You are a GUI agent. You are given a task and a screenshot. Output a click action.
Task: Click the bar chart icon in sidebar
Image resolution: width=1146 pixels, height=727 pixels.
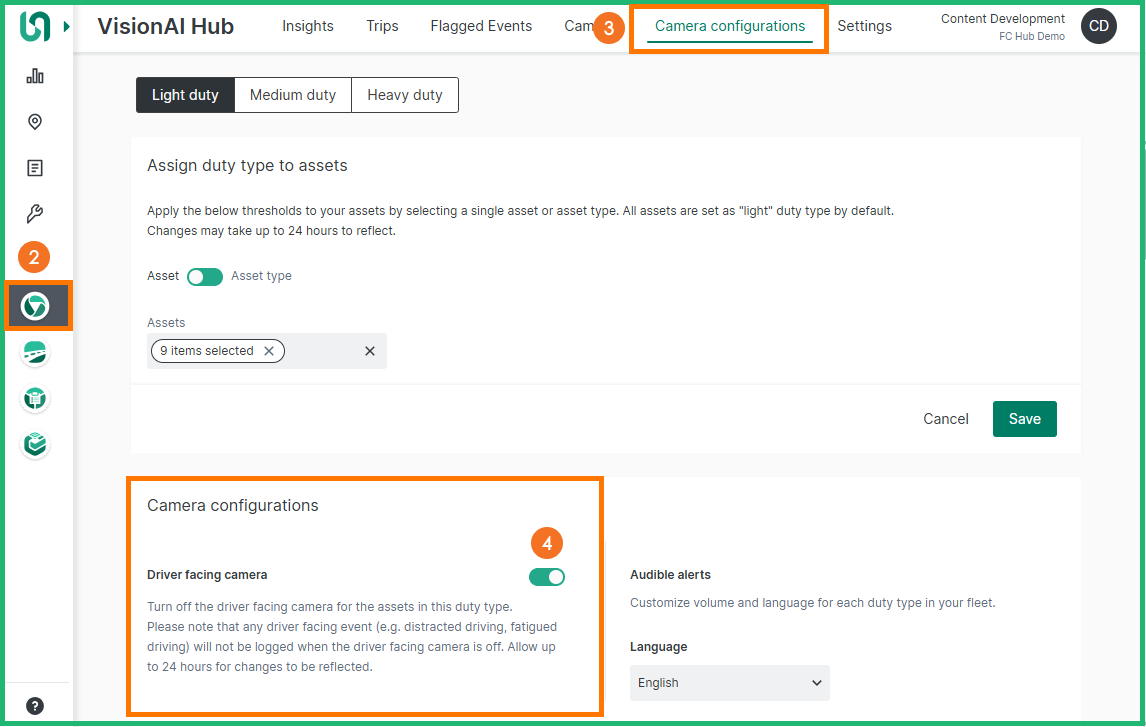click(35, 76)
